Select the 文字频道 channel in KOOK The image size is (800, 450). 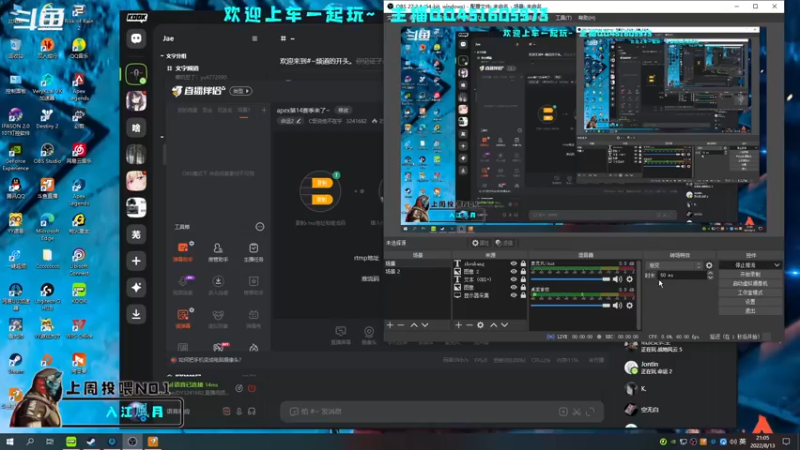[187, 68]
